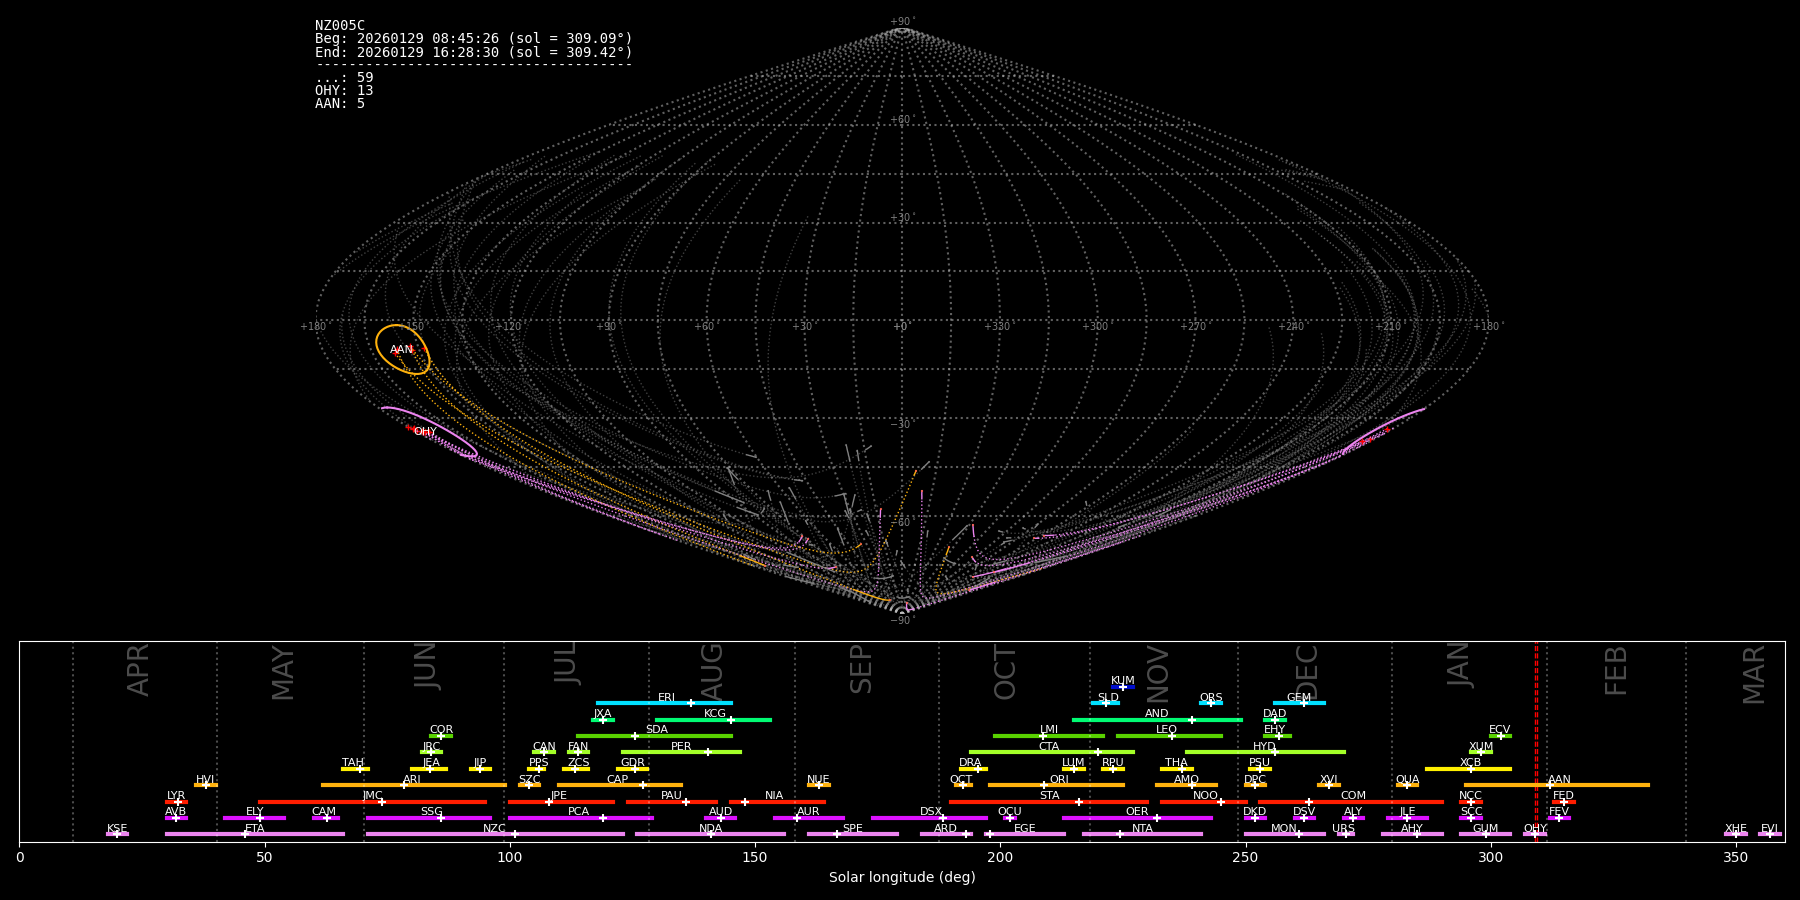Click the NTA shower label
This screenshot has height=900, width=1800.
pyautogui.click(x=1142, y=829)
